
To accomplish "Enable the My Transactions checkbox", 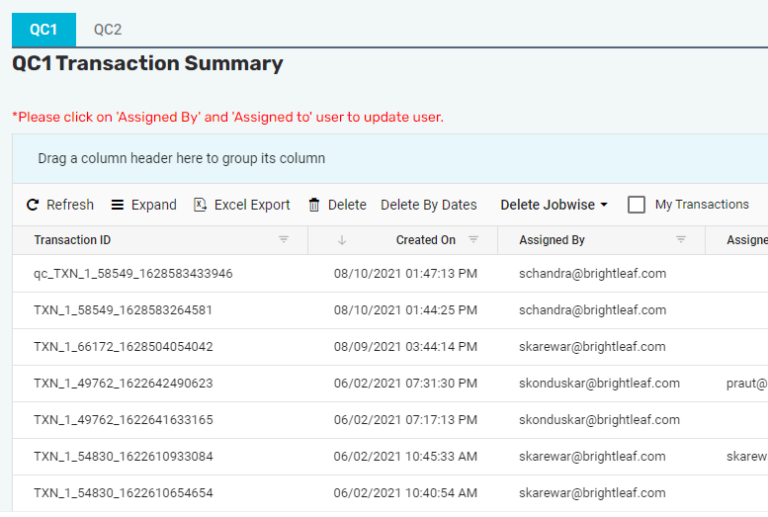I will (636, 205).
